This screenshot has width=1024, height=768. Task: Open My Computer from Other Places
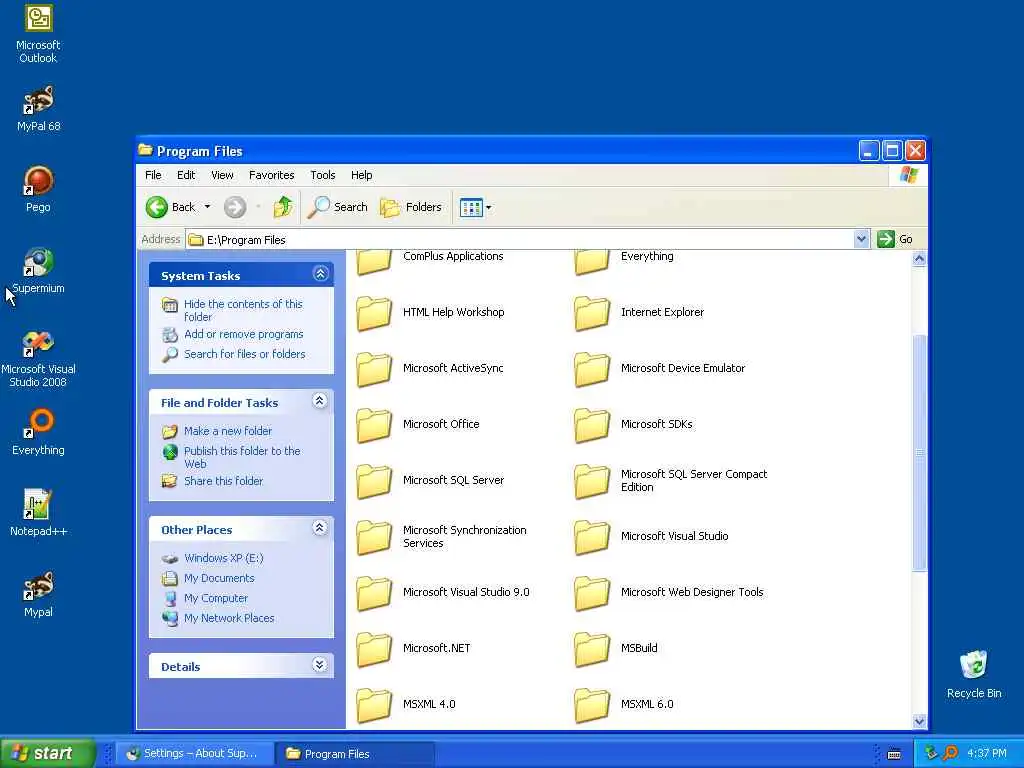pos(216,598)
